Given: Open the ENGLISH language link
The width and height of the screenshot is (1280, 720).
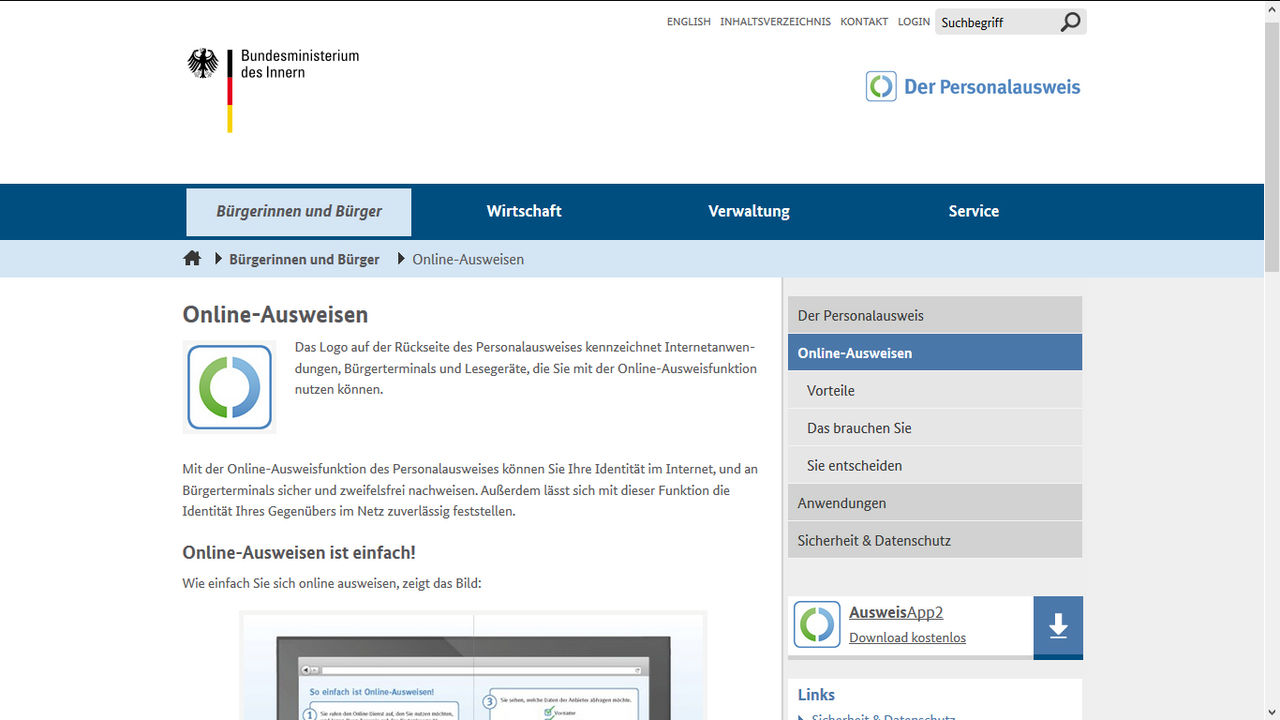Looking at the screenshot, I should point(689,22).
